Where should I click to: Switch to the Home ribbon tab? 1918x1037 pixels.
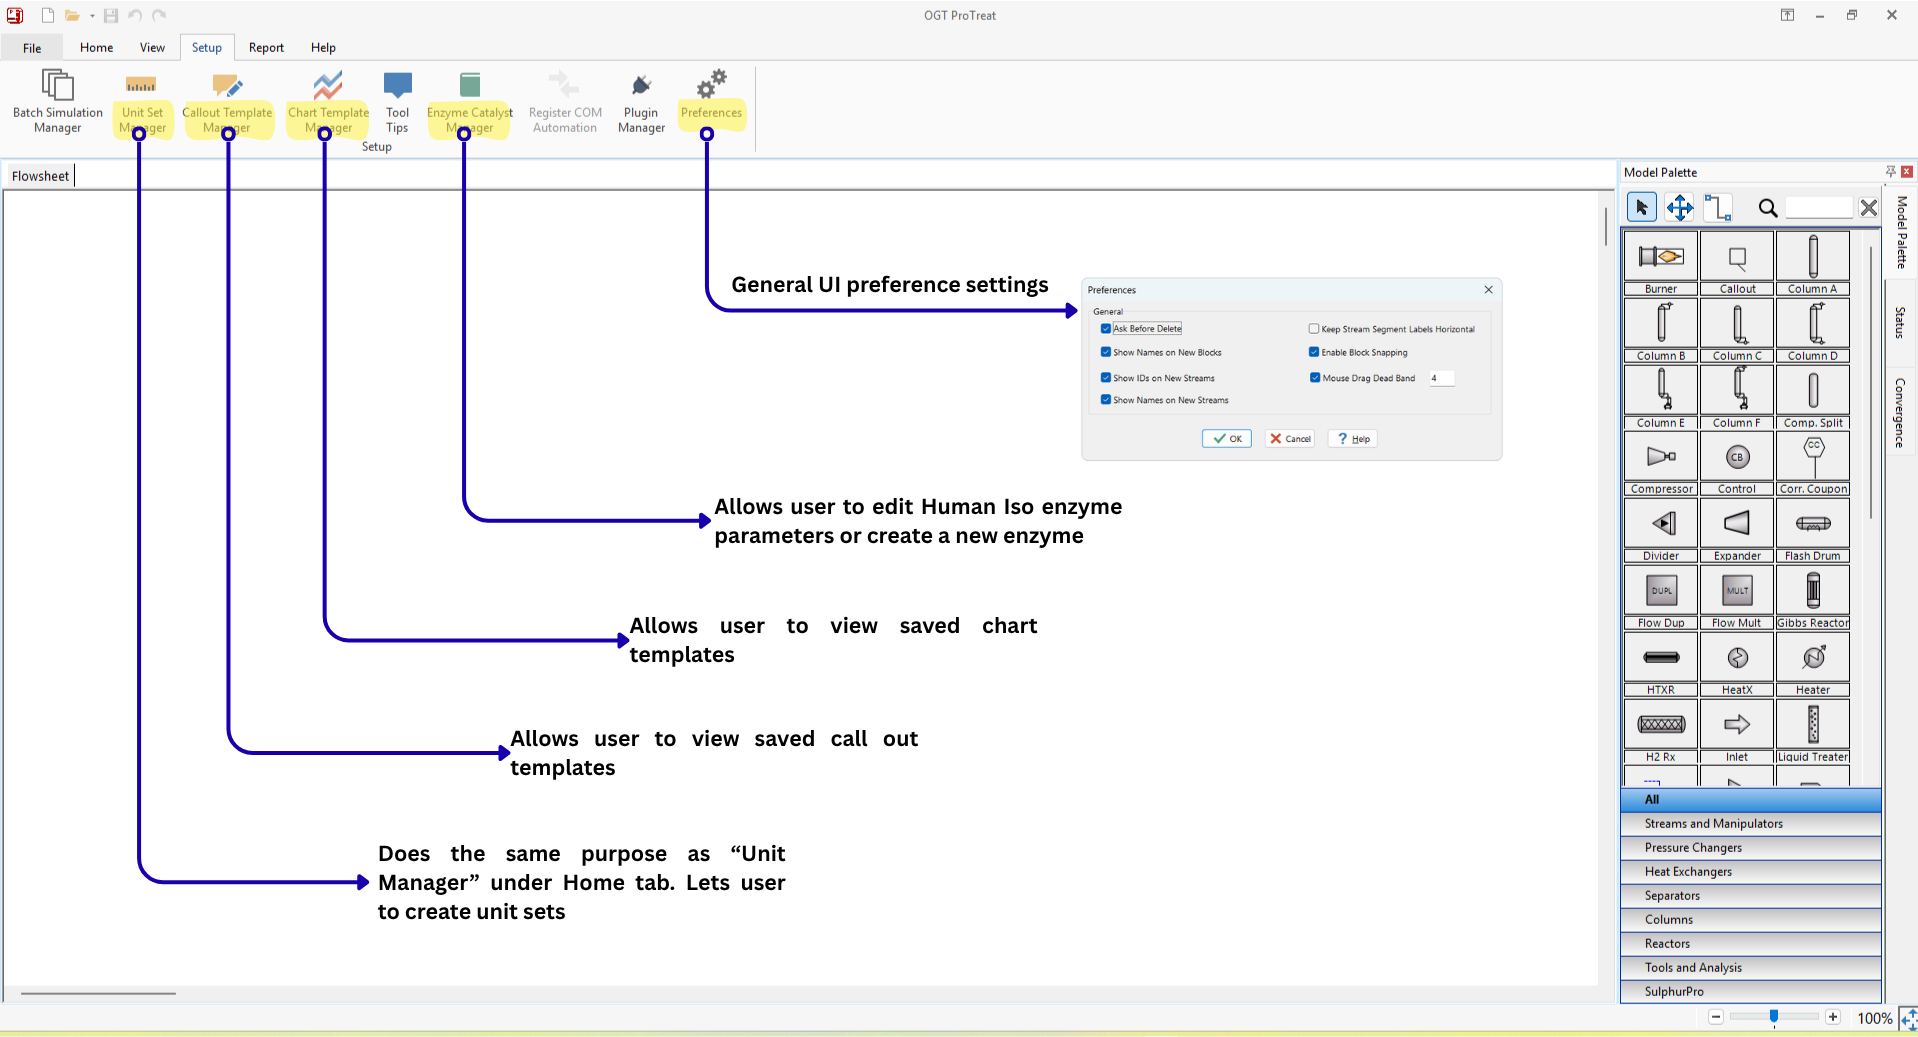point(96,48)
